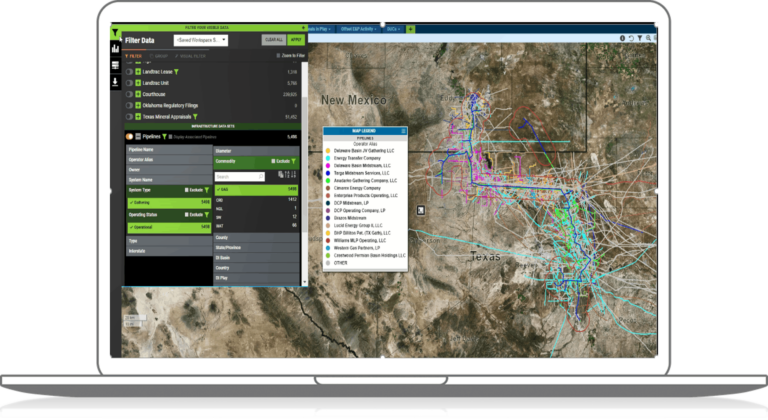The image size is (768, 420).
Task: Click the green add-tab plus button
Action: tap(410, 29)
